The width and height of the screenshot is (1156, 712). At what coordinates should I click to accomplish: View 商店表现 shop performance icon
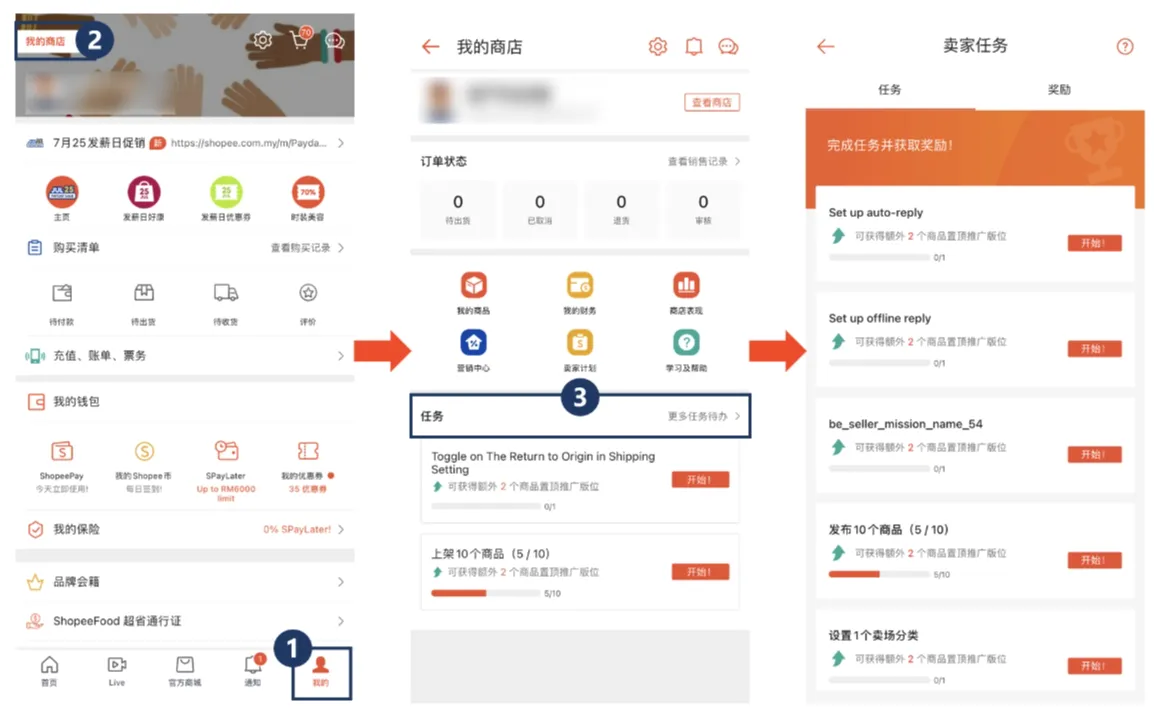[x=685, y=285]
